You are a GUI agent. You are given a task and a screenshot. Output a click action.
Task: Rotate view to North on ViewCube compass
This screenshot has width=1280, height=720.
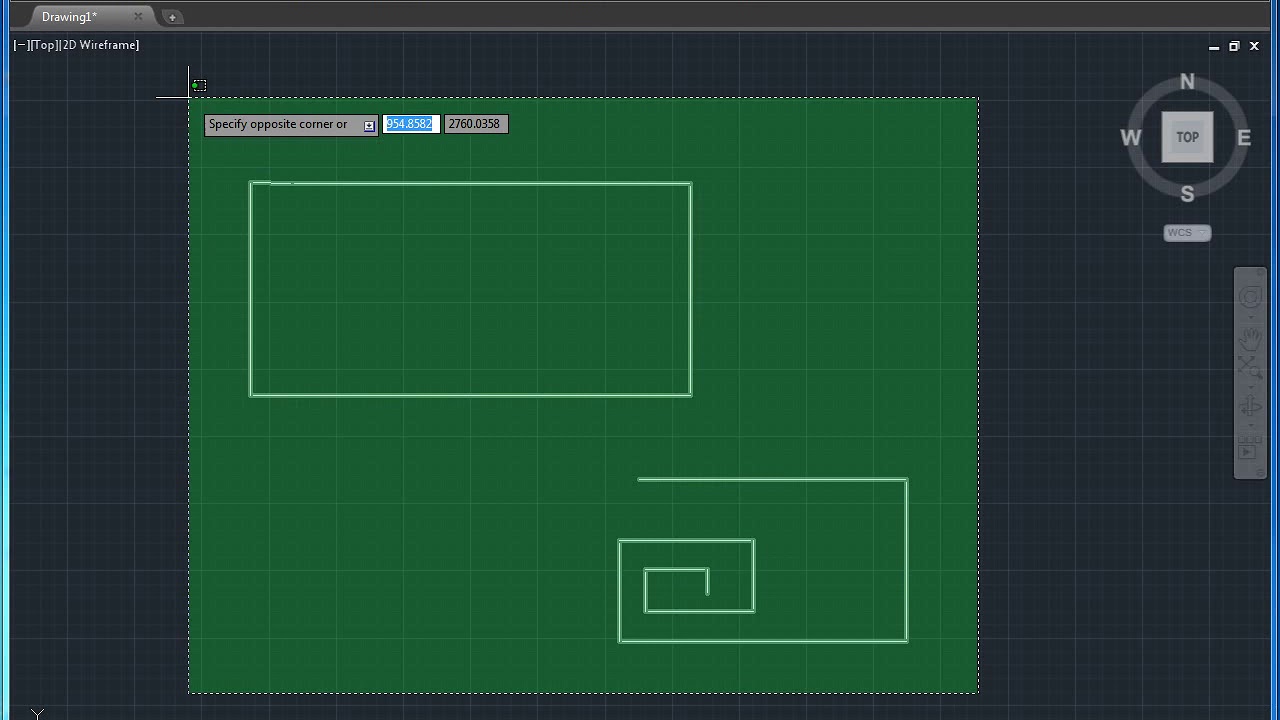coord(1187,82)
